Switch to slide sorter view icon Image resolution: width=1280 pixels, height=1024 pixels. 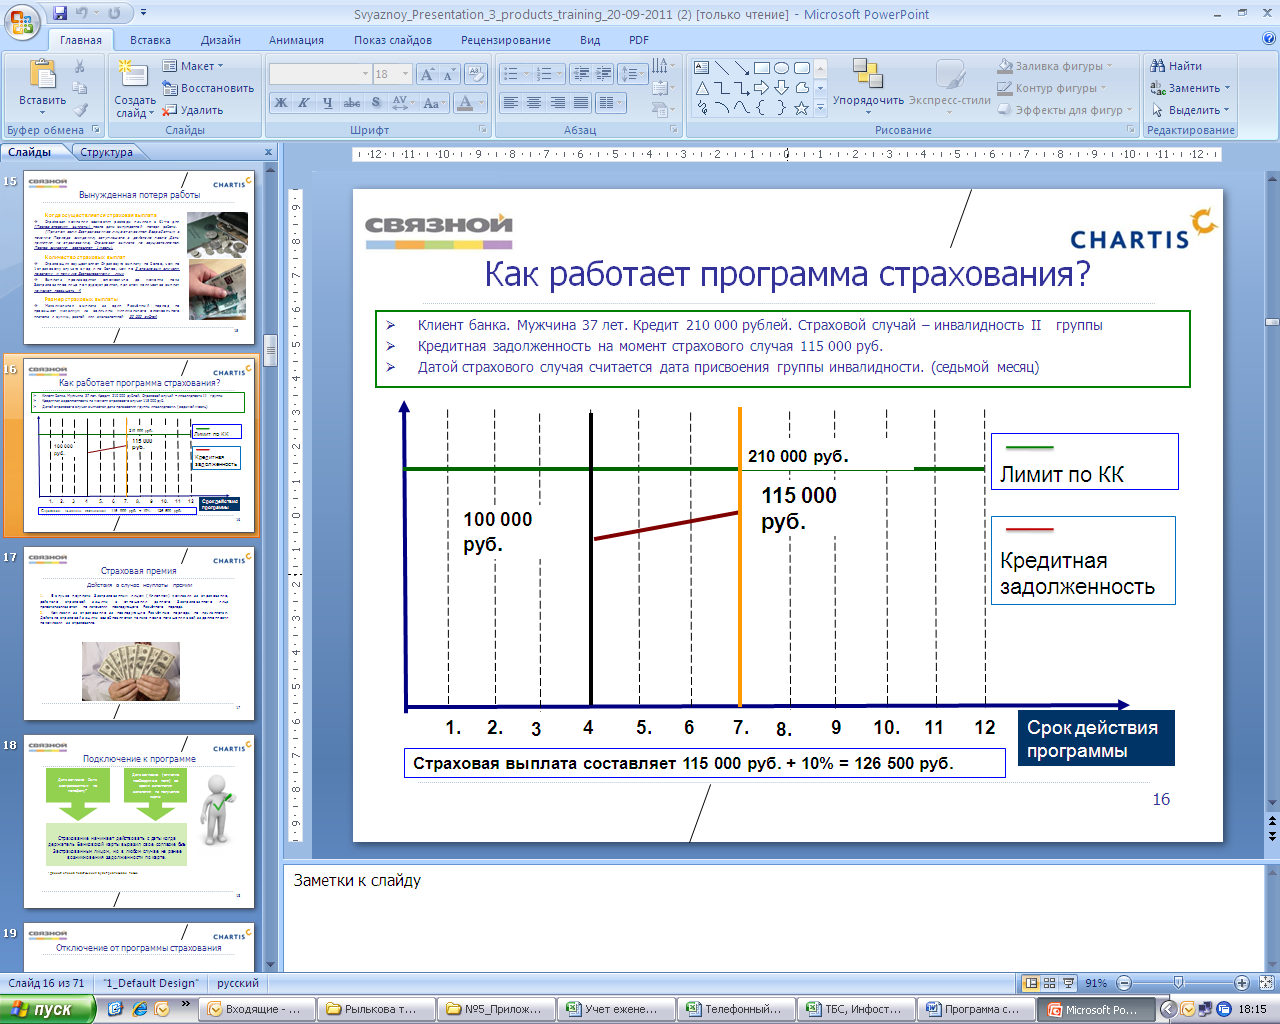[x=1050, y=983]
